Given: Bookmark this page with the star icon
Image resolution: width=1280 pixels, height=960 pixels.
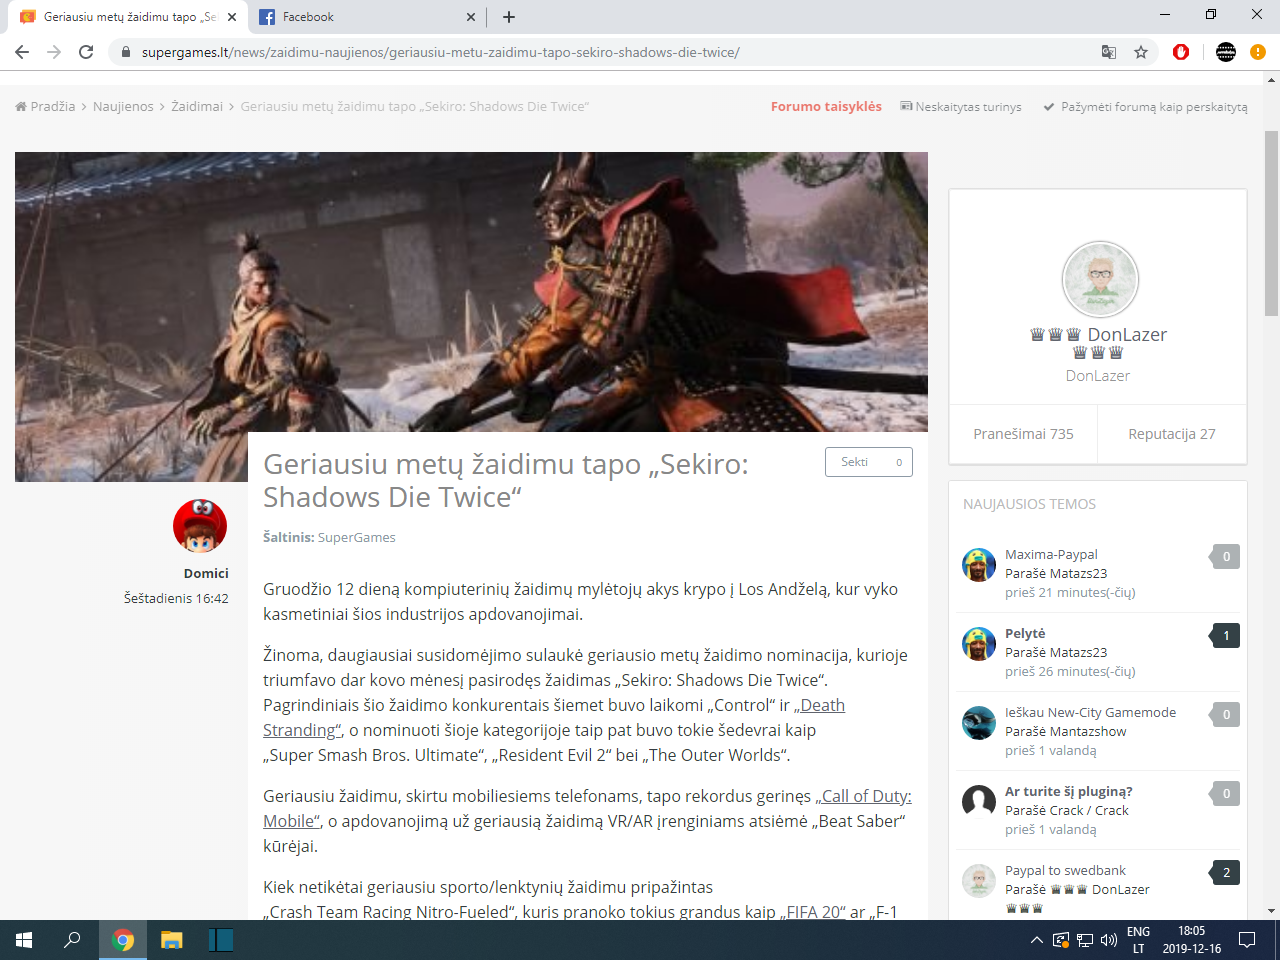Looking at the screenshot, I should 1141,52.
